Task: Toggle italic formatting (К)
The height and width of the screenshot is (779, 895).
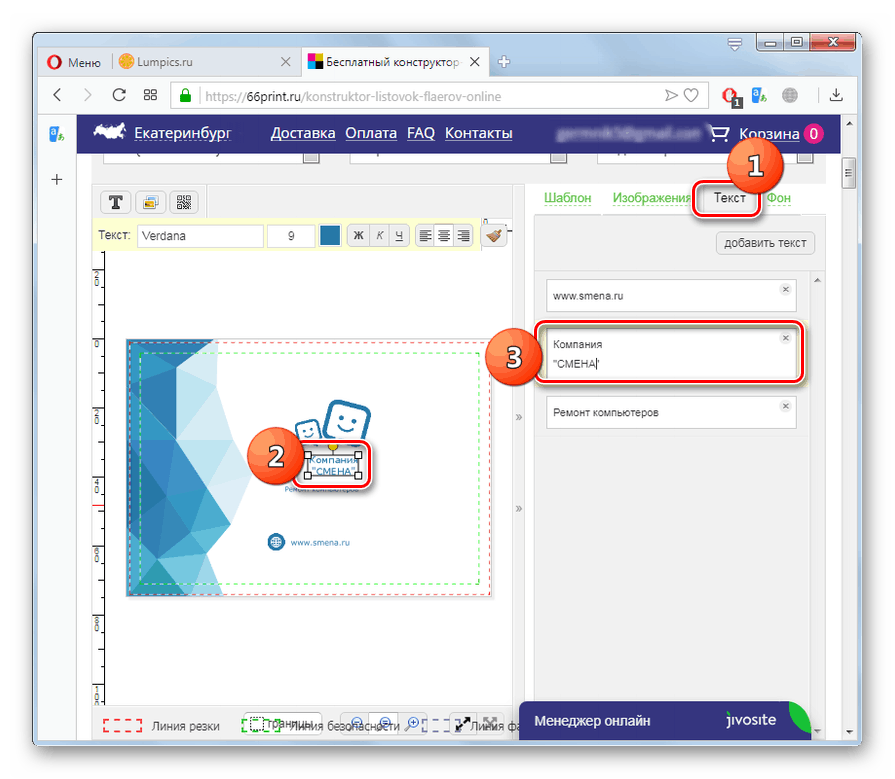Action: [x=380, y=236]
